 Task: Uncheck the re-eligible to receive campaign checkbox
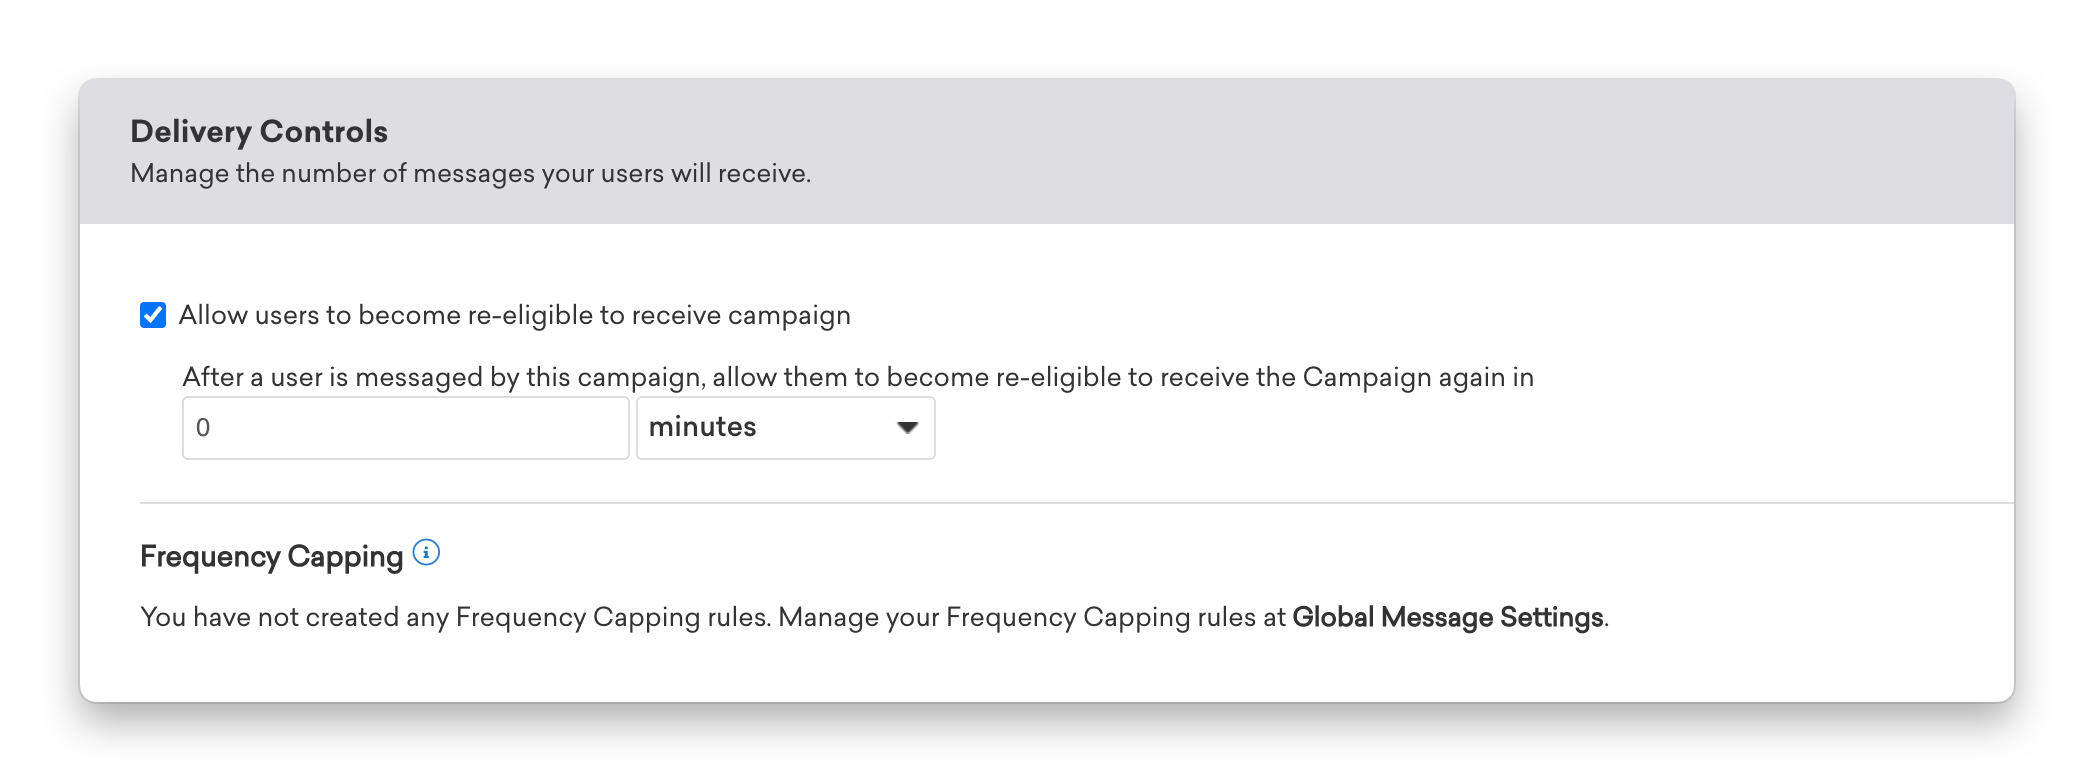153,315
